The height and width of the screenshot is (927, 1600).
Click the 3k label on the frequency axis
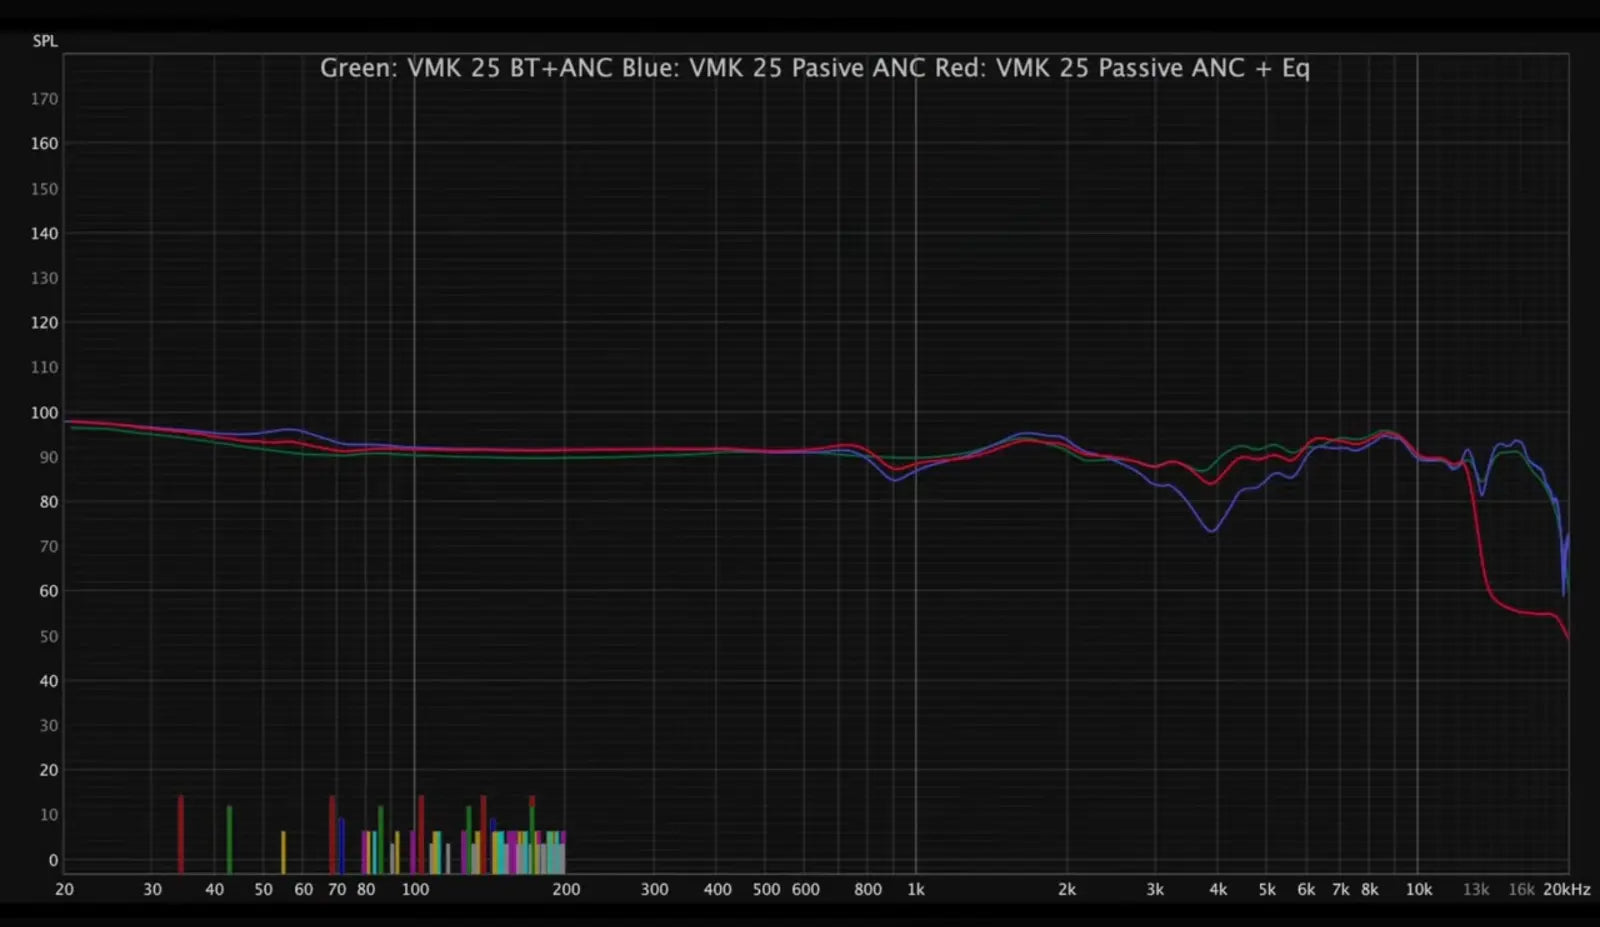pos(1155,889)
